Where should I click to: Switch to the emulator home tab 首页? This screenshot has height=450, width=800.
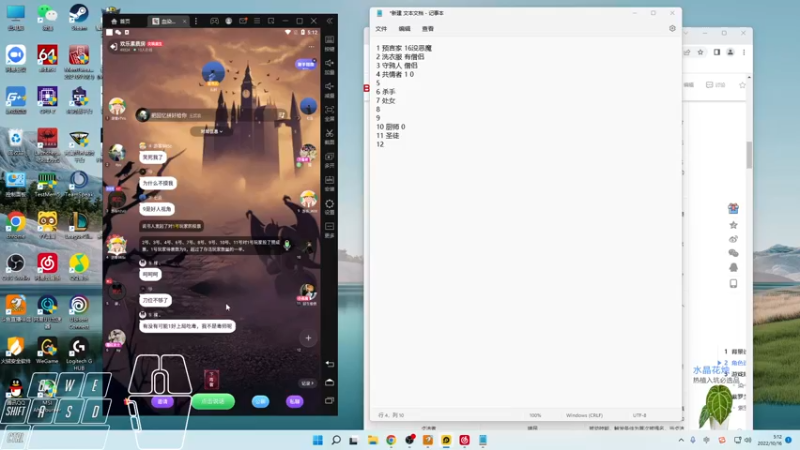coord(121,21)
